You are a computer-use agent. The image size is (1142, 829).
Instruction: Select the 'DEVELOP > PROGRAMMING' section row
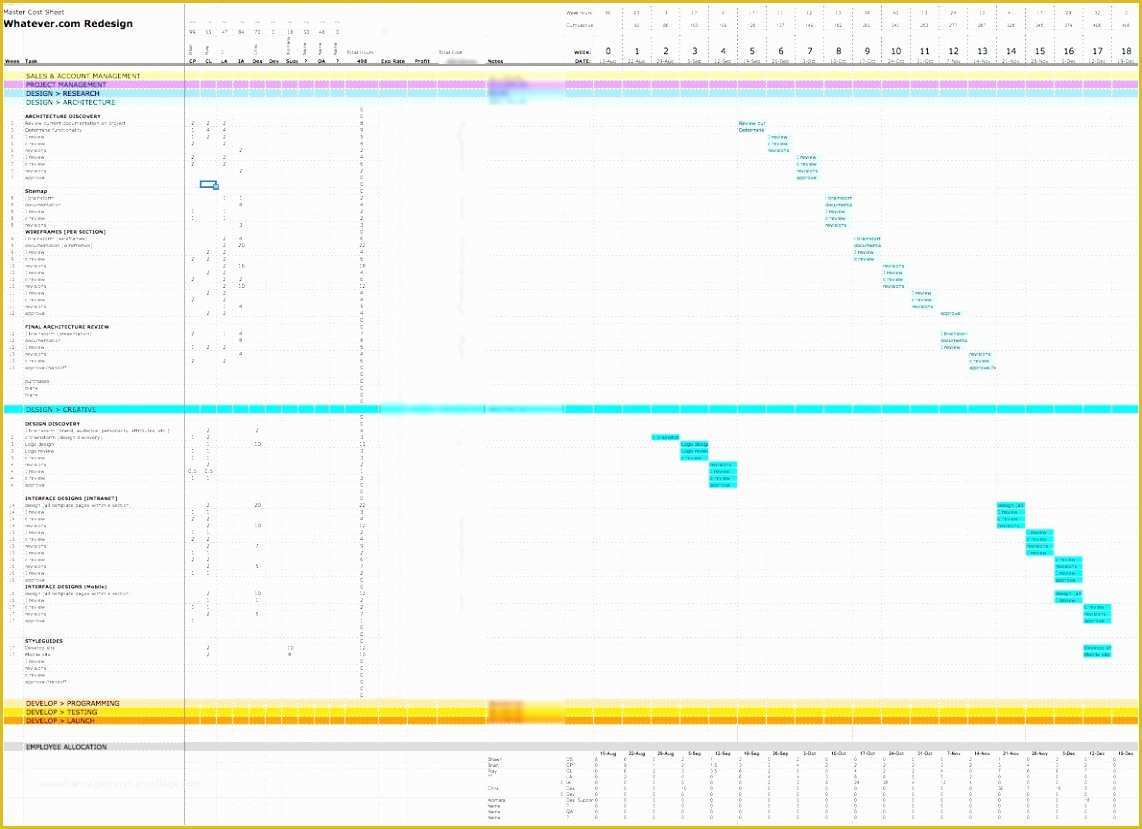coord(571,704)
